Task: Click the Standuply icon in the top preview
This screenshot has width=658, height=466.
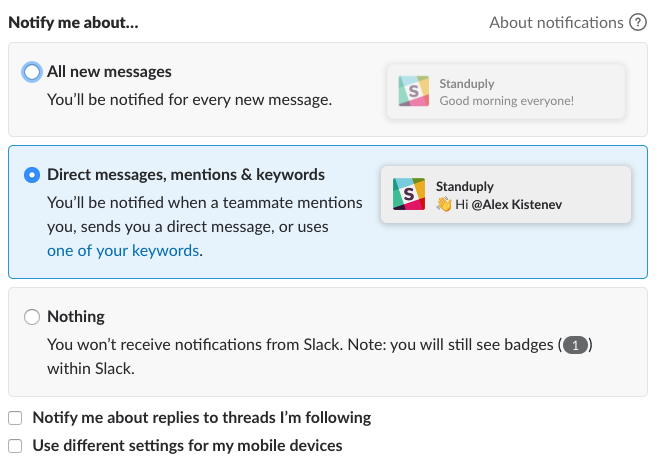Action: [x=413, y=91]
